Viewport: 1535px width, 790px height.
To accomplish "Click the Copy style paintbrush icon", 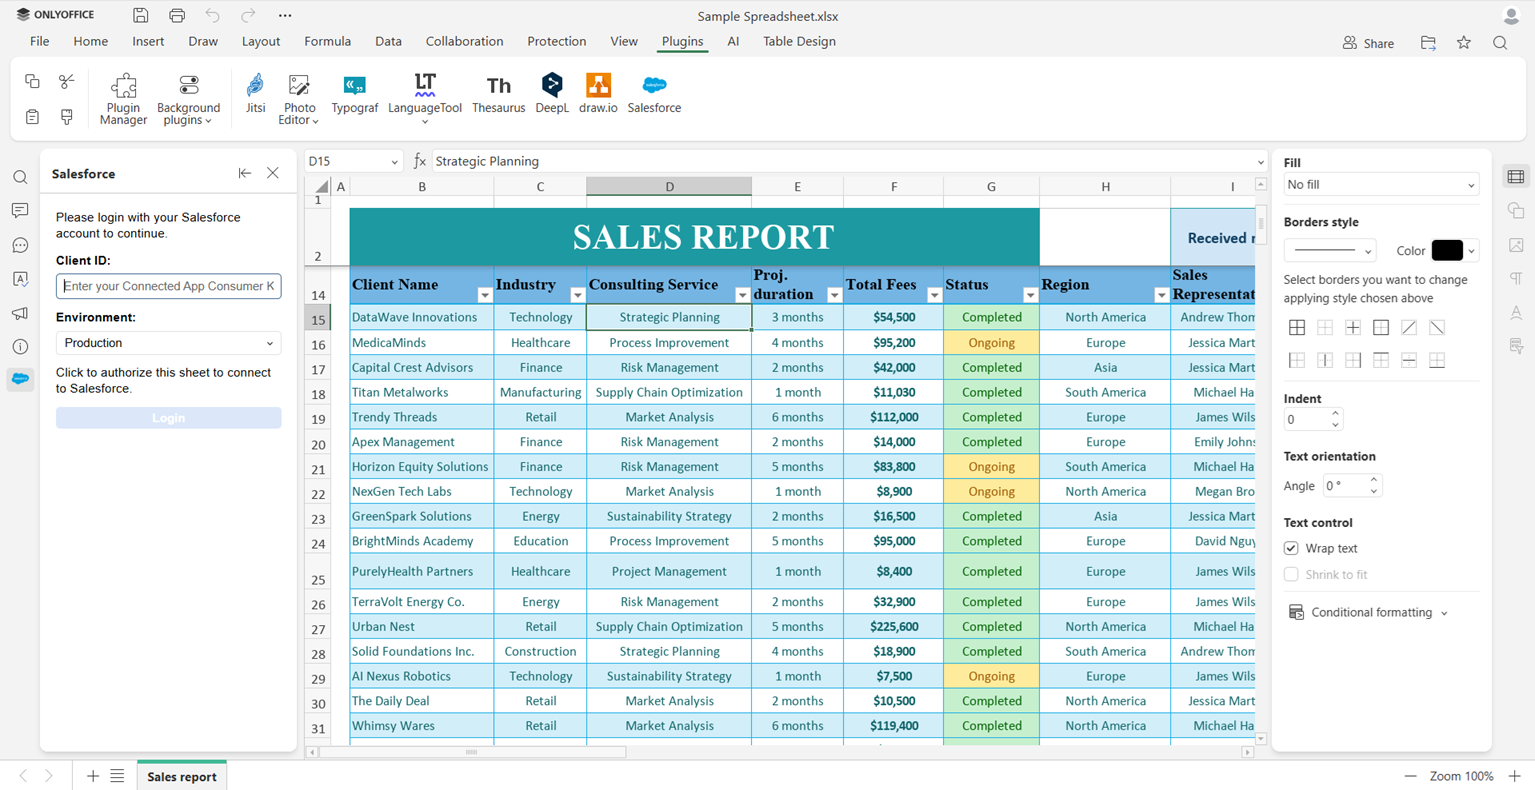I will click(67, 117).
